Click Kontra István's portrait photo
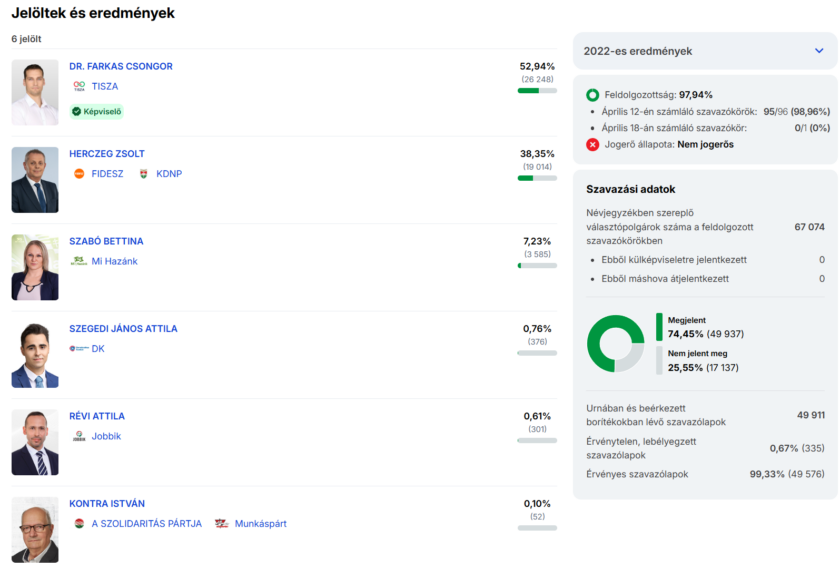The image size is (840, 568). click(x=35, y=530)
